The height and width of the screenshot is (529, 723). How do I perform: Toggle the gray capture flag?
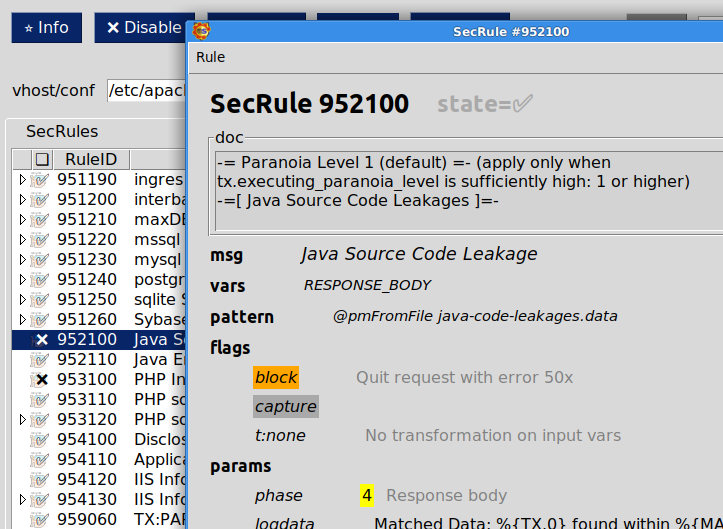(x=285, y=406)
